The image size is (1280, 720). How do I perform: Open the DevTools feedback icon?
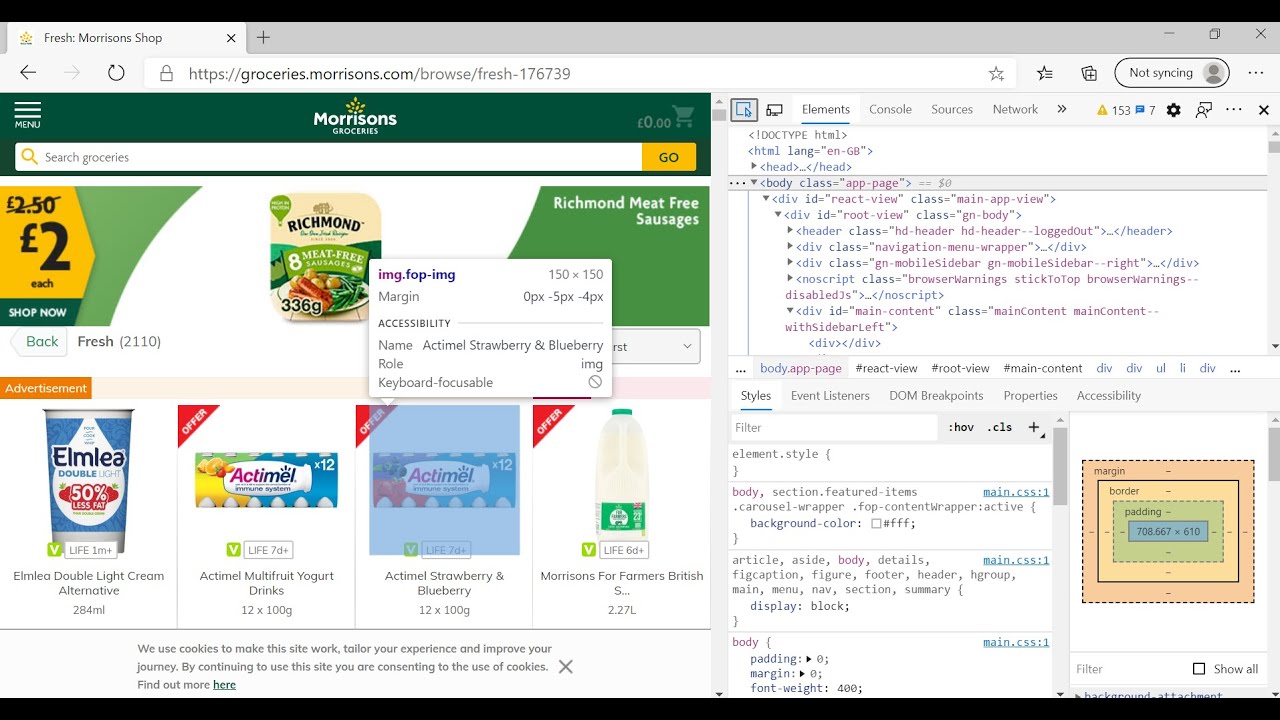(1204, 110)
